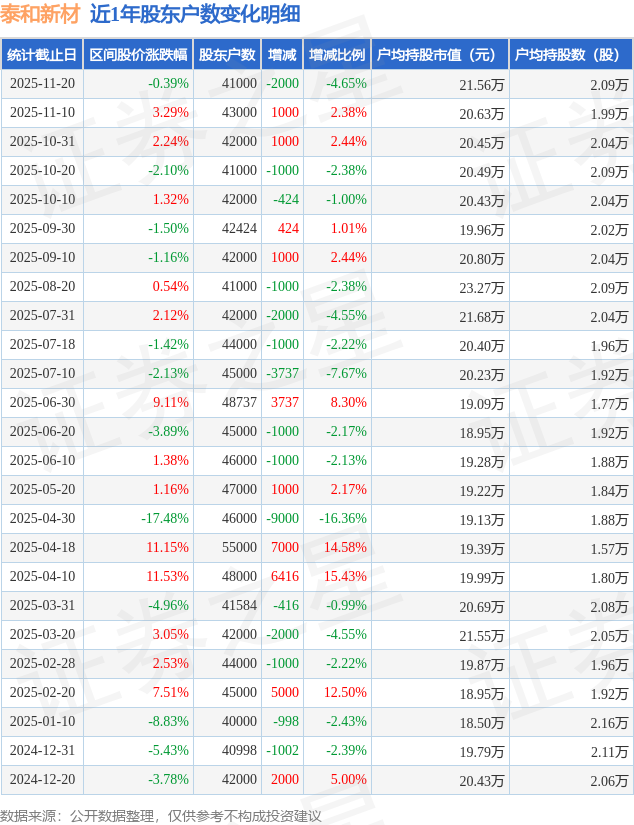Select the 1.57万 average shares cell
Image resolution: width=634 pixels, height=825 pixels.
(609, 548)
